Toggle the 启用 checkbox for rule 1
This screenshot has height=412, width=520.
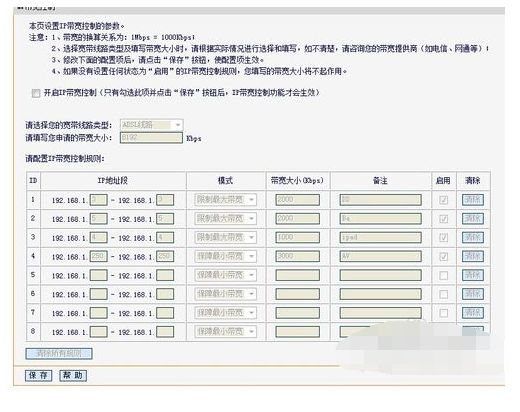click(443, 200)
